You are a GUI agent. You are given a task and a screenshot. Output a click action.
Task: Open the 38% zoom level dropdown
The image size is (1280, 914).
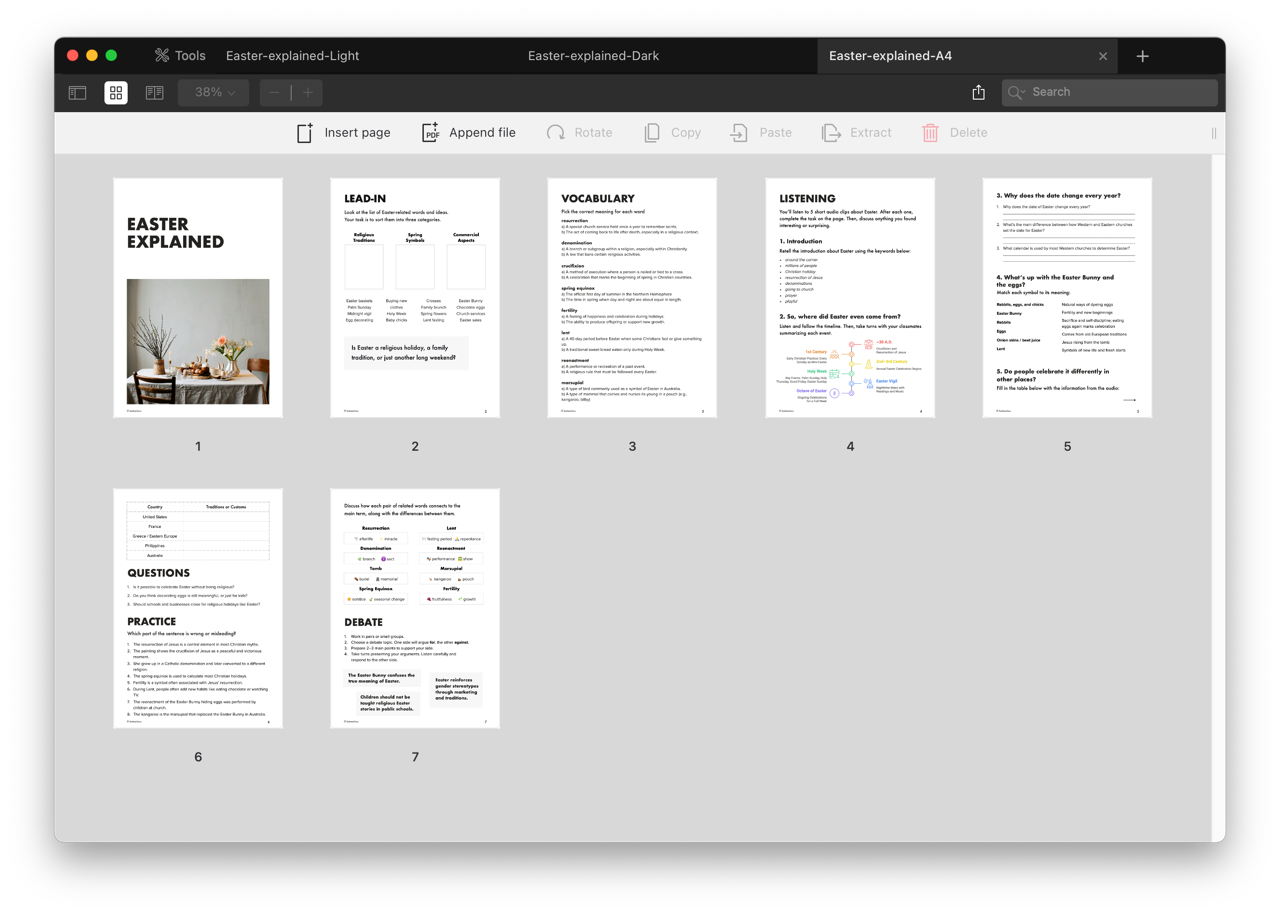point(213,91)
